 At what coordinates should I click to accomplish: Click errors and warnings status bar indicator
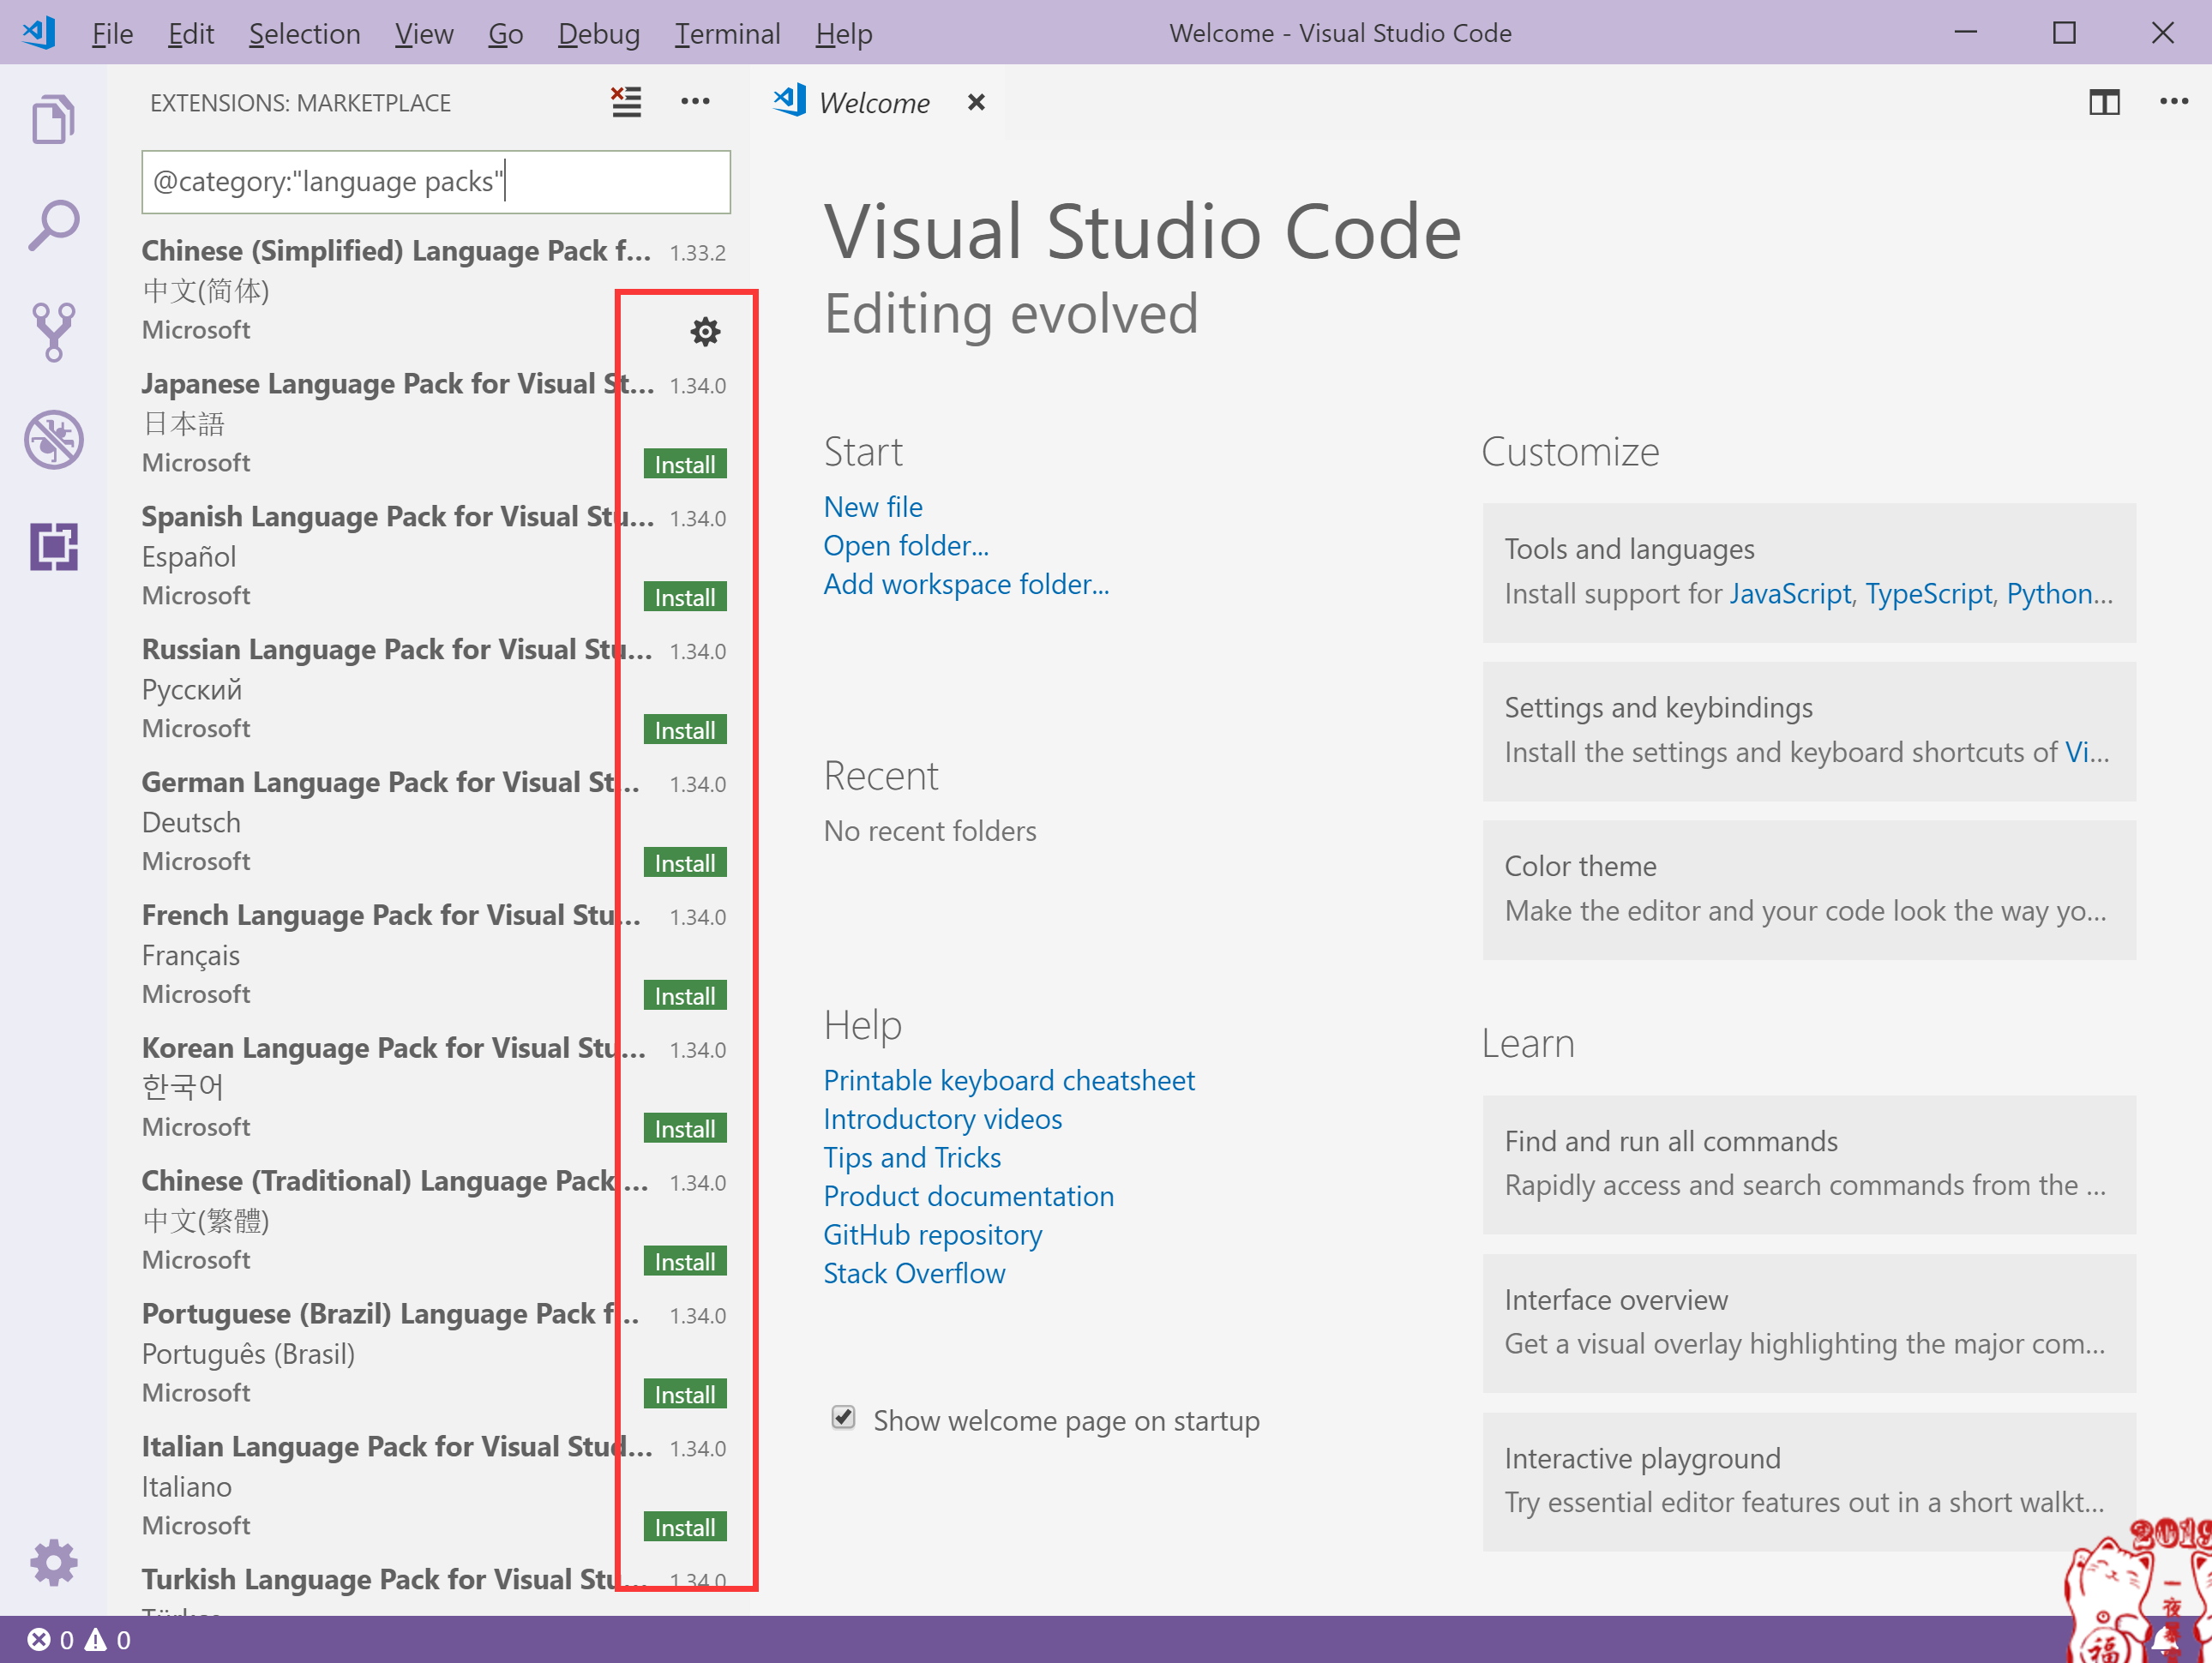[x=78, y=1640]
